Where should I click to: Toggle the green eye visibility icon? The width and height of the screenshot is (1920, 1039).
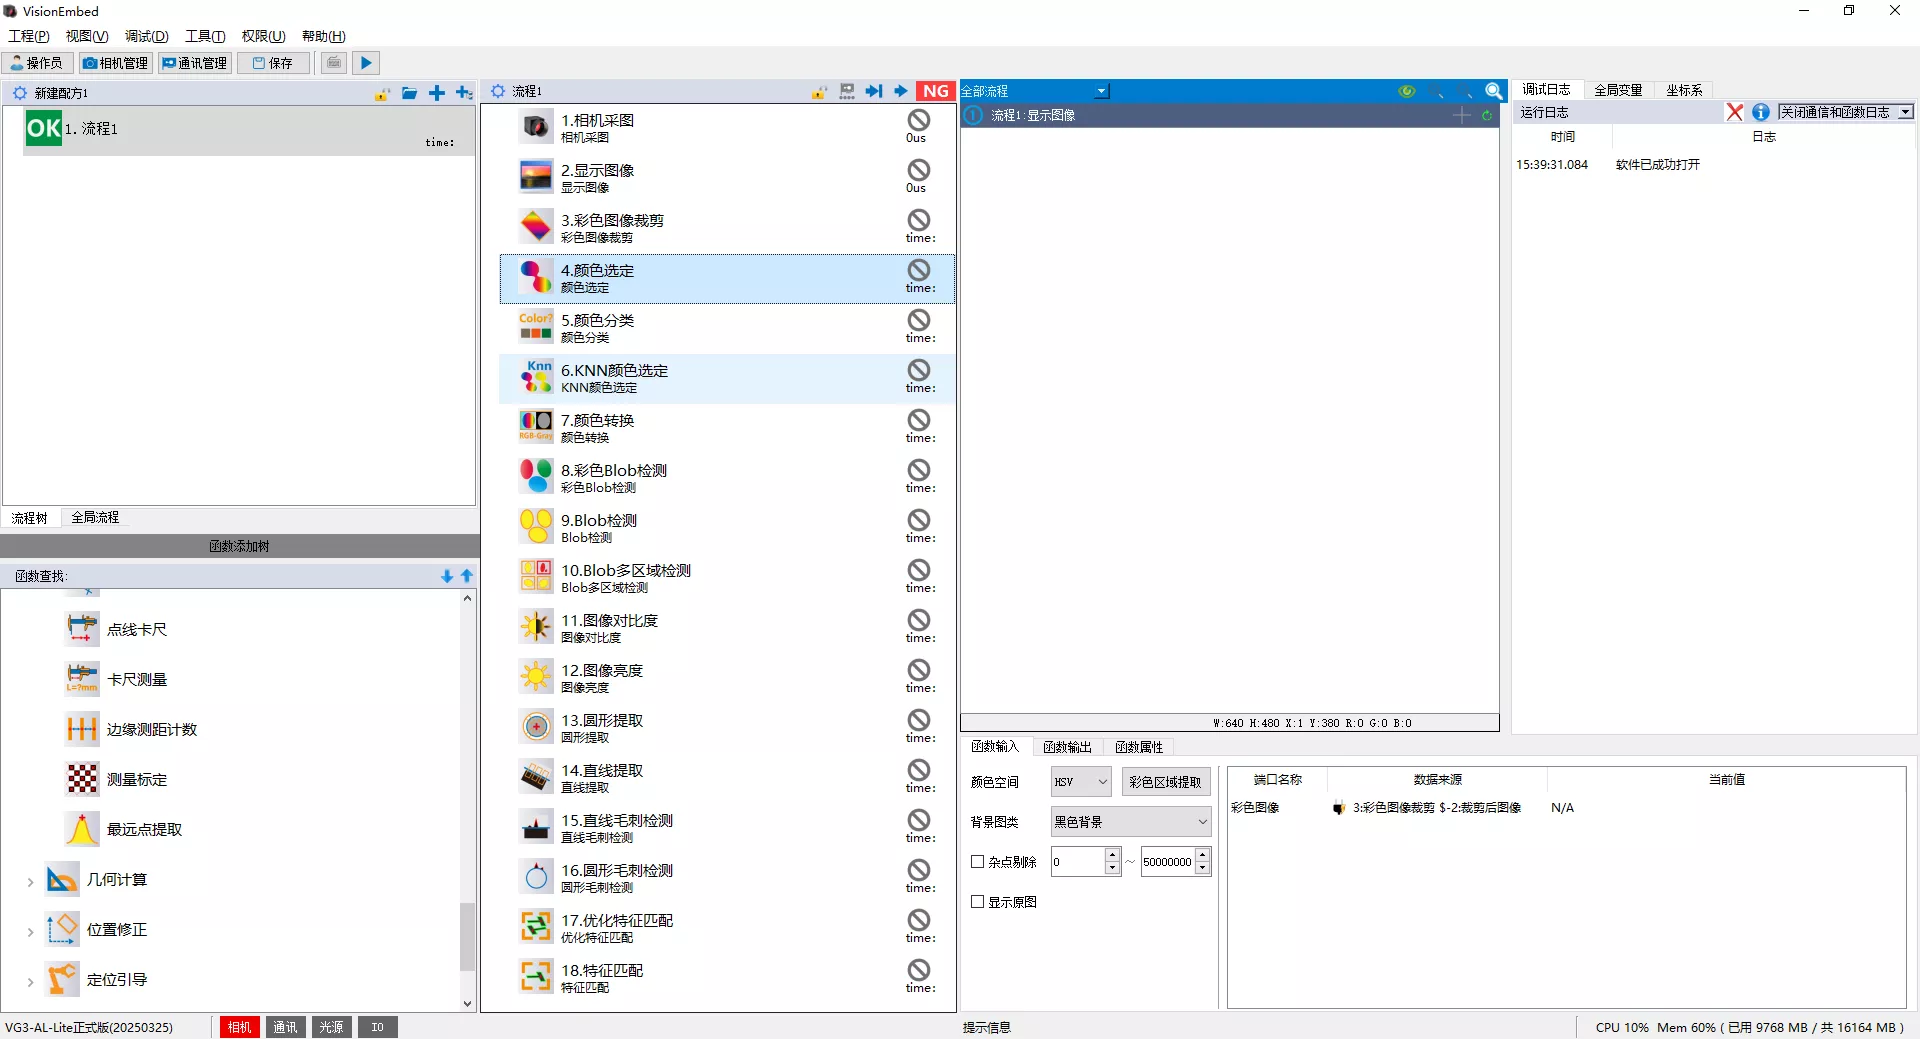pyautogui.click(x=1407, y=91)
